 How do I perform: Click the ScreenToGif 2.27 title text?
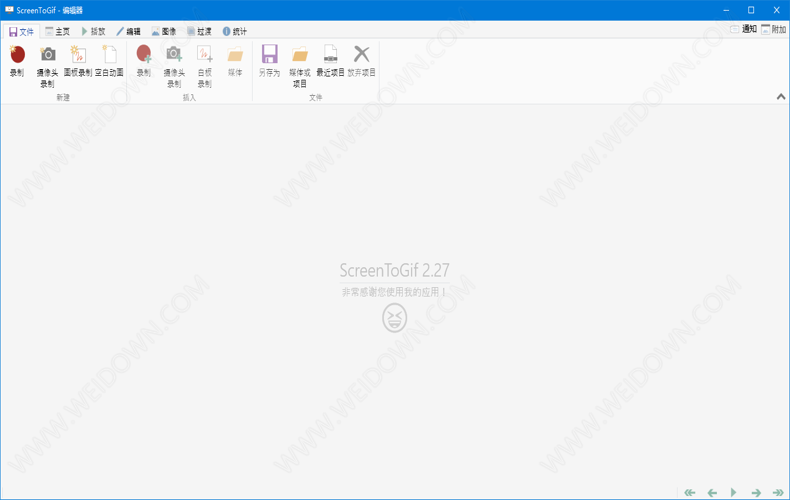pyautogui.click(x=394, y=271)
